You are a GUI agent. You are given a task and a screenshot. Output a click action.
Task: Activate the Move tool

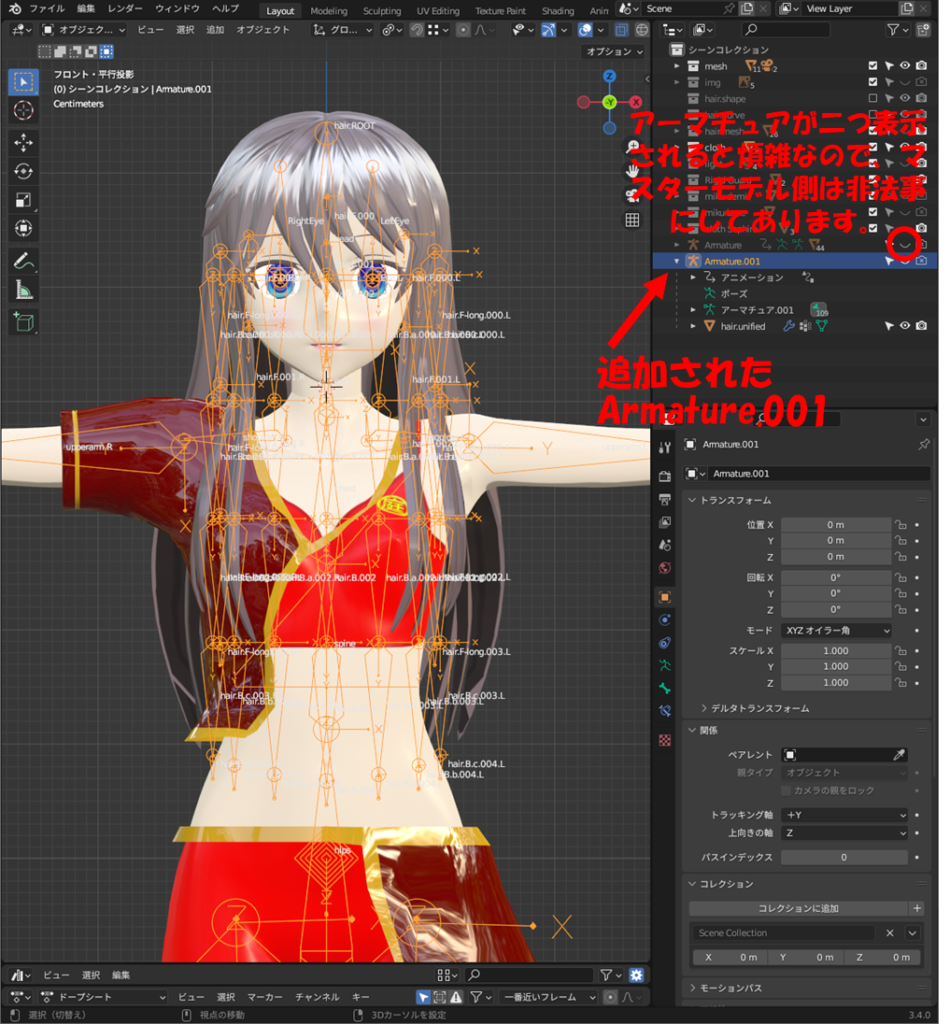click(24, 142)
